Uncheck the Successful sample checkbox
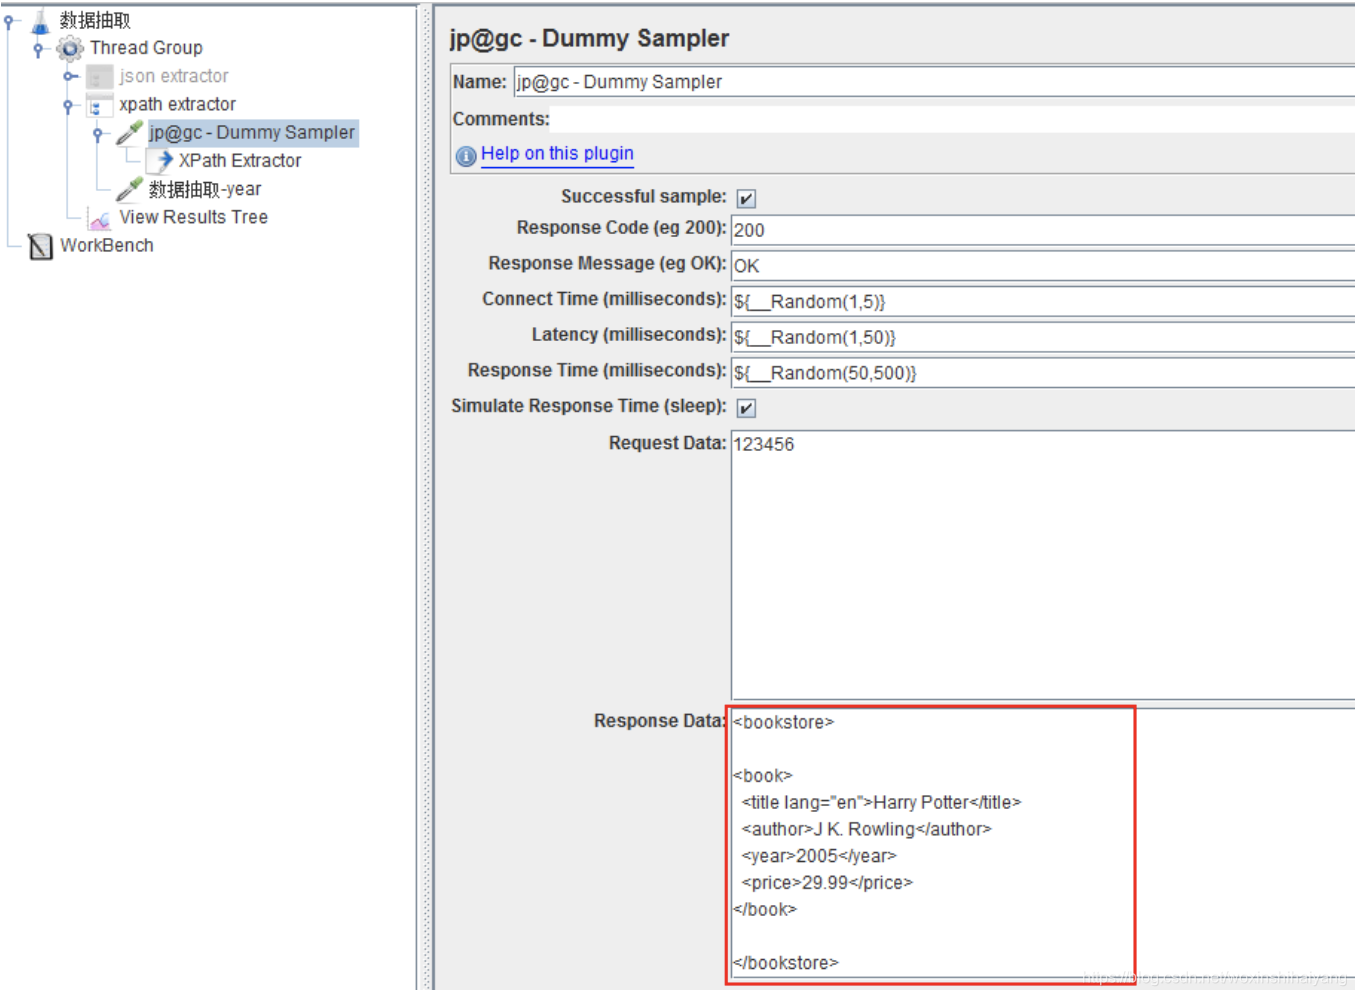Viewport: 1356px width, 996px height. pyautogui.click(x=746, y=198)
